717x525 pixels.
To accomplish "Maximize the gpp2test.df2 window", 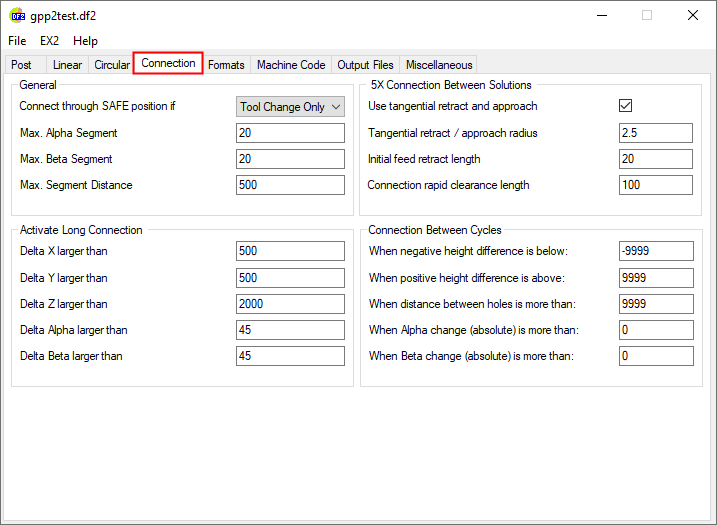I will pyautogui.click(x=646, y=15).
